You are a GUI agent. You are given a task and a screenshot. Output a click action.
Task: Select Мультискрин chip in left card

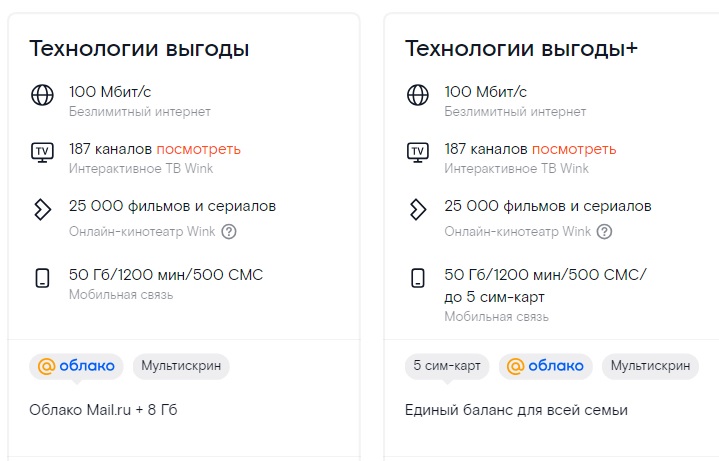coord(180,366)
